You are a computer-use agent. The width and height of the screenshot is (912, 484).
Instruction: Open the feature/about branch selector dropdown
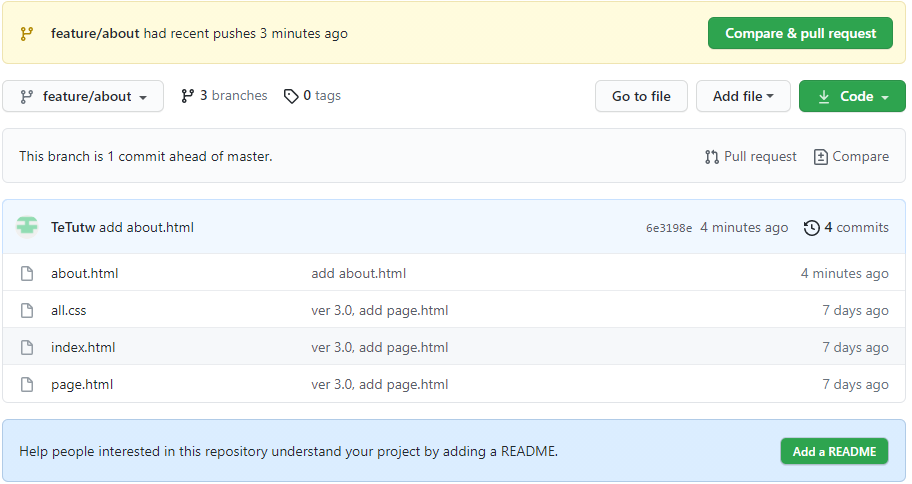[x=83, y=97]
